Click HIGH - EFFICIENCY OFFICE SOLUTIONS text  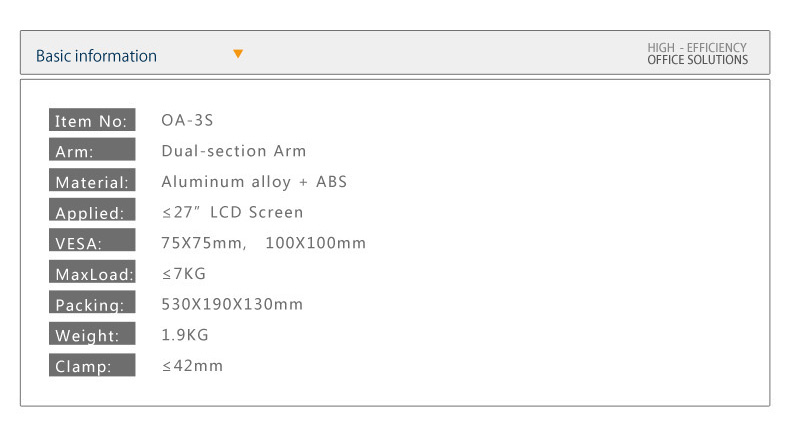[x=697, y=53]
